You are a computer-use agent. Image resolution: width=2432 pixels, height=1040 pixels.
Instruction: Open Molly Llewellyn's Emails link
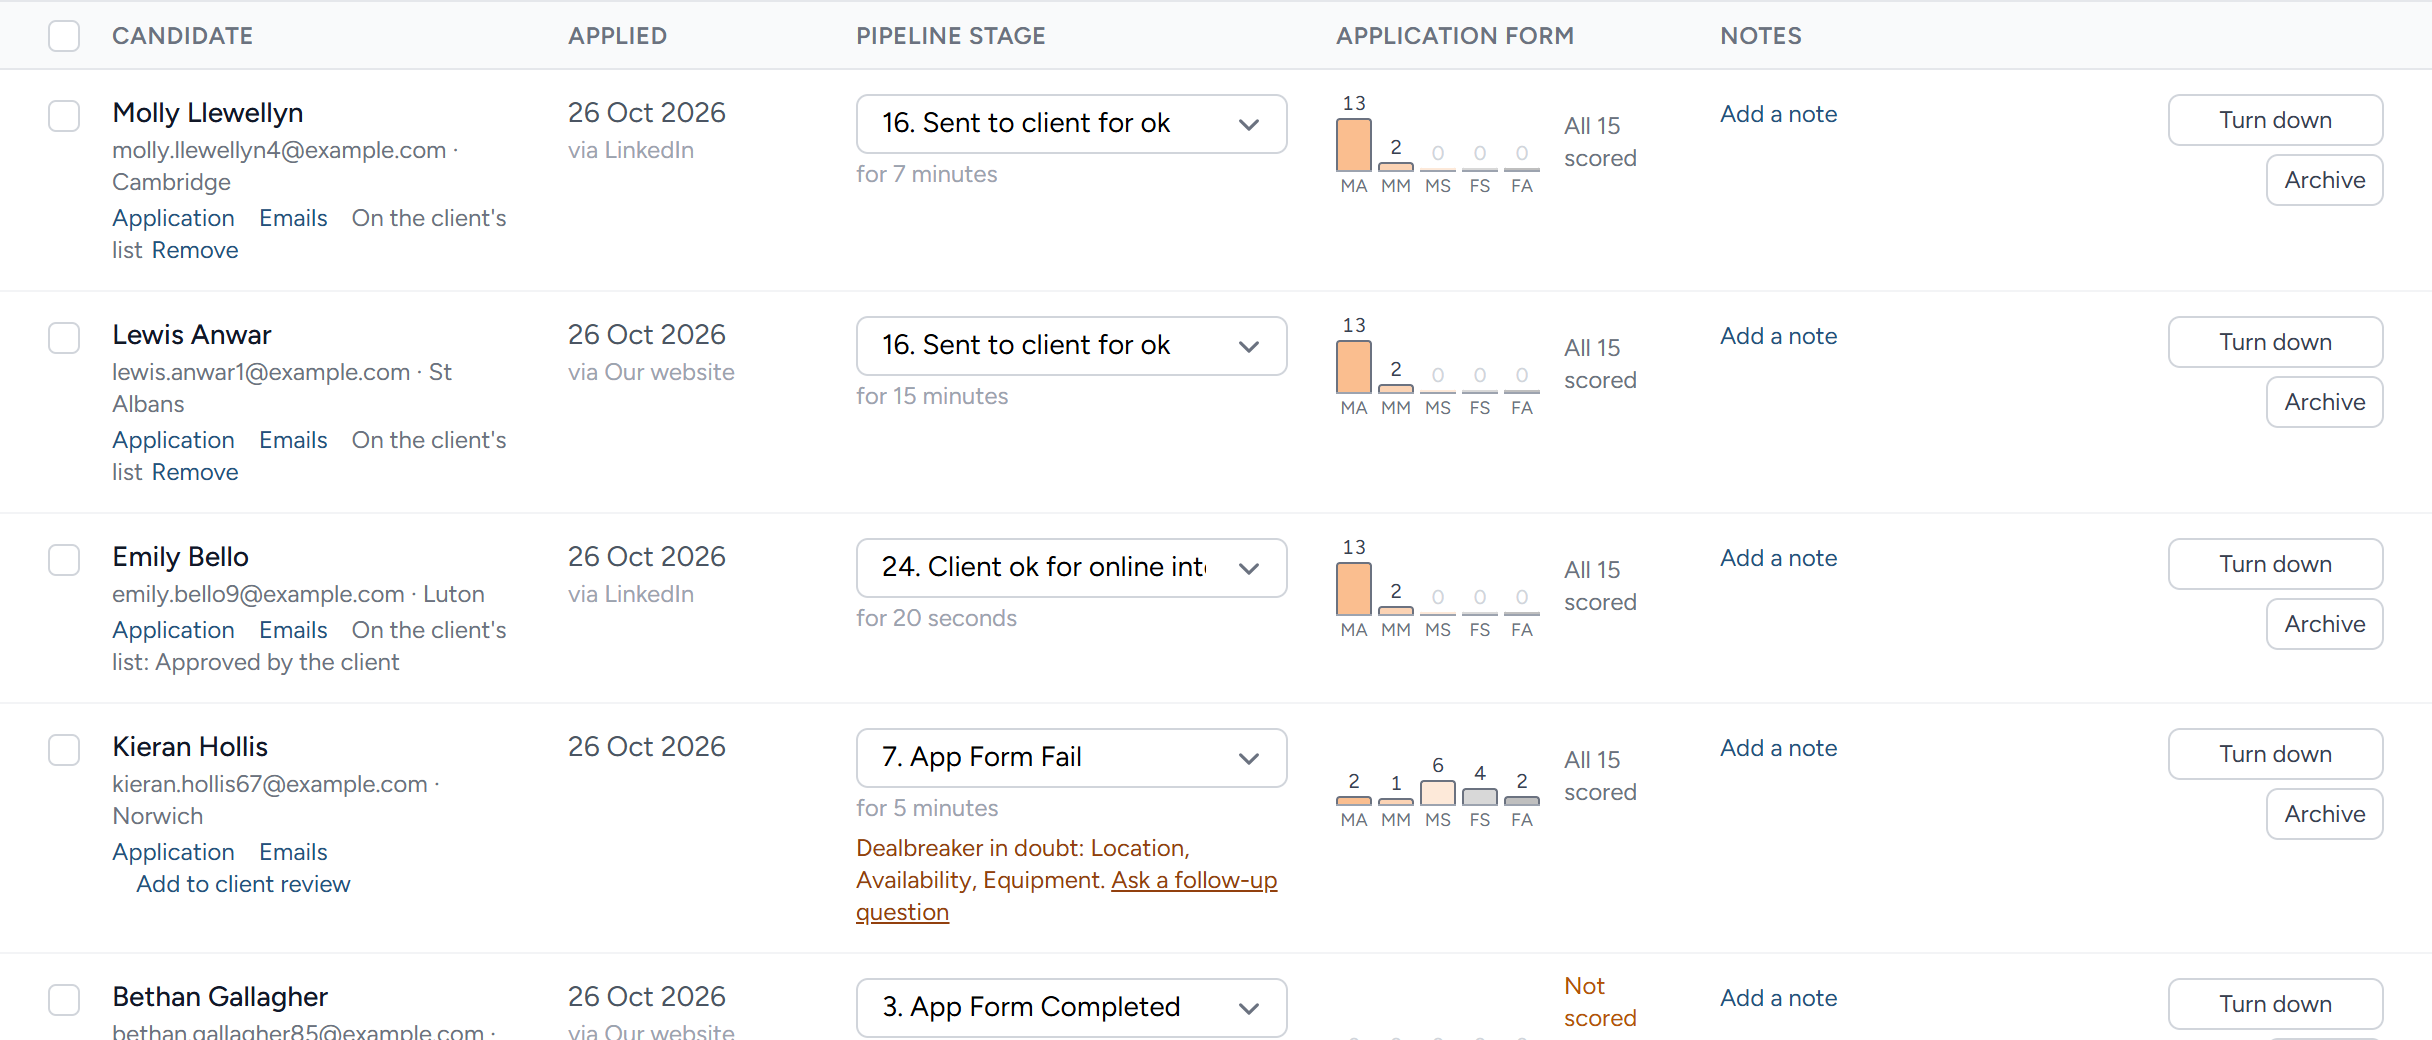[x=293, y=218]
